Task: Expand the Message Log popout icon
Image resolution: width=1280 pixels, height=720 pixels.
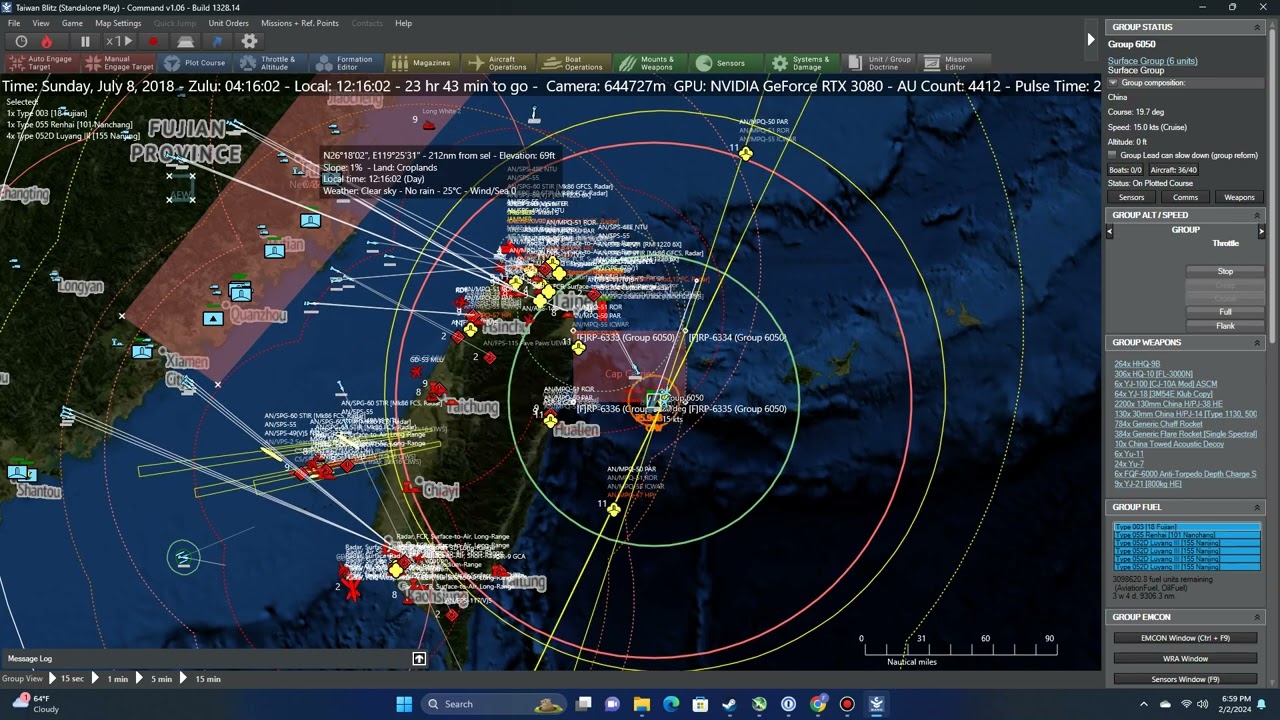Action: (419, 659)
